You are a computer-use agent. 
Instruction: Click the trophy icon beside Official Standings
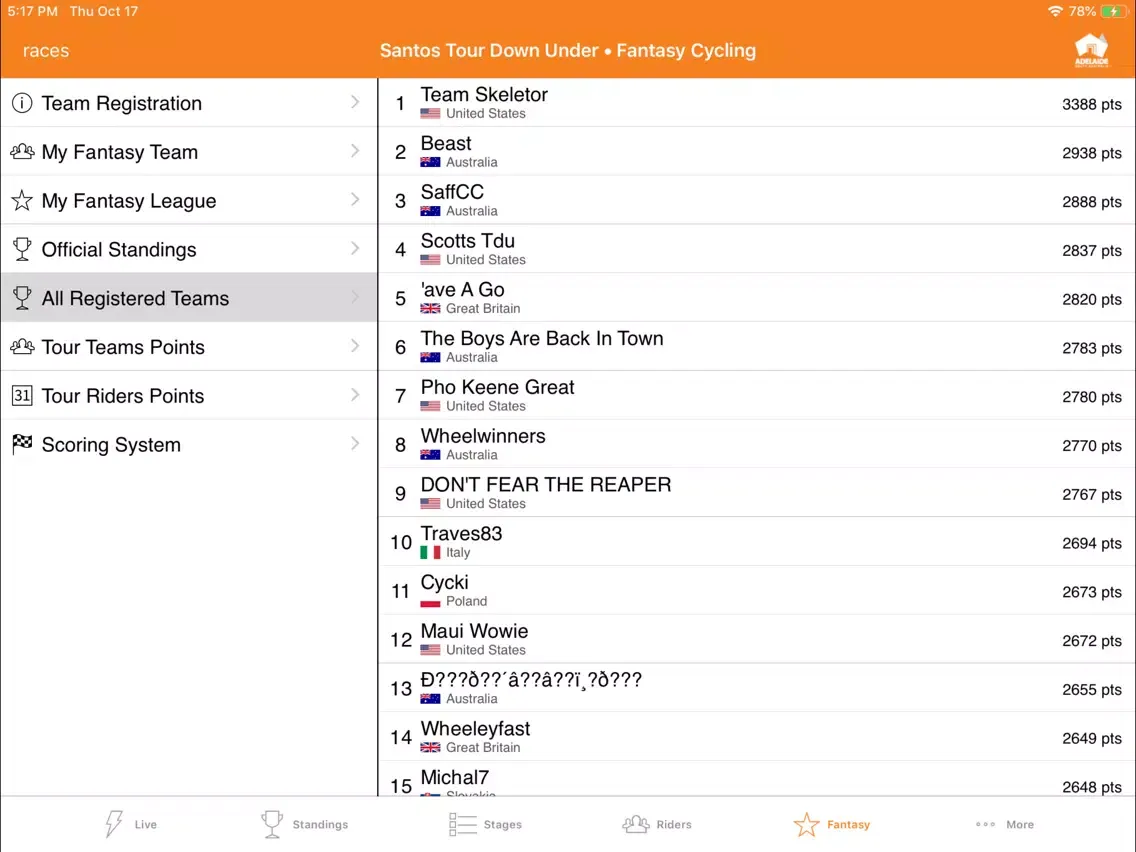pos(22,249)
